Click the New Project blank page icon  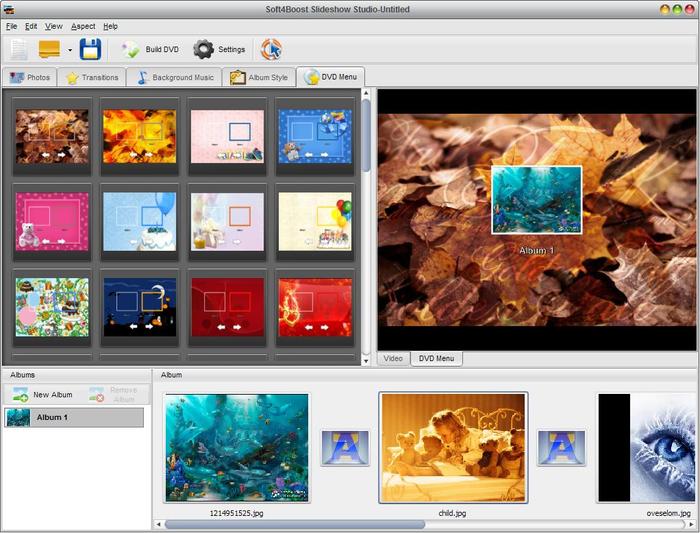click(19, 49)
